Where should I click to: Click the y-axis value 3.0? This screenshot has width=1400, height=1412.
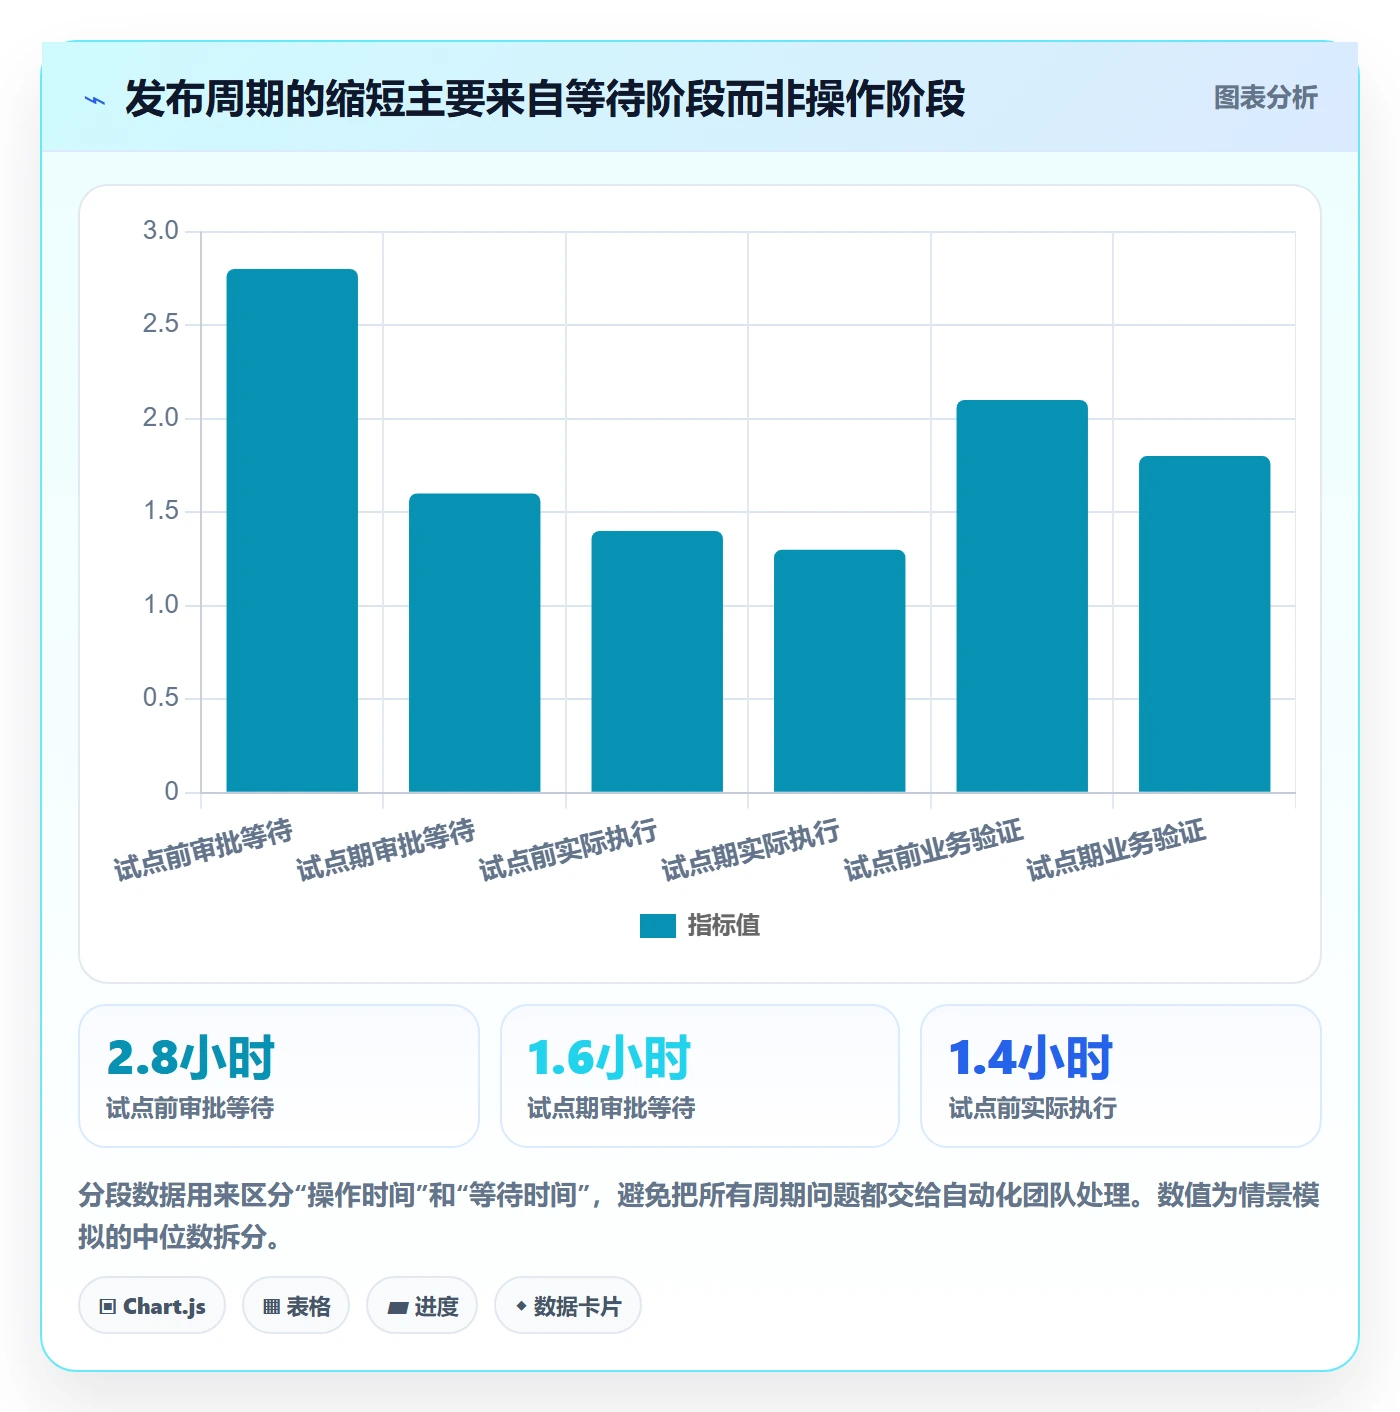coord(160,231)
